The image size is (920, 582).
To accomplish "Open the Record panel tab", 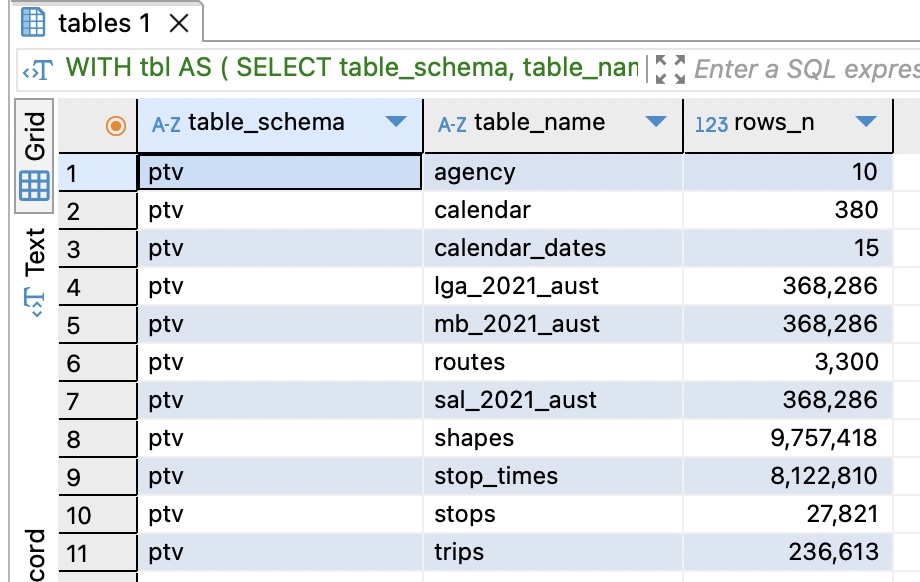I will (x=34, y=554).
